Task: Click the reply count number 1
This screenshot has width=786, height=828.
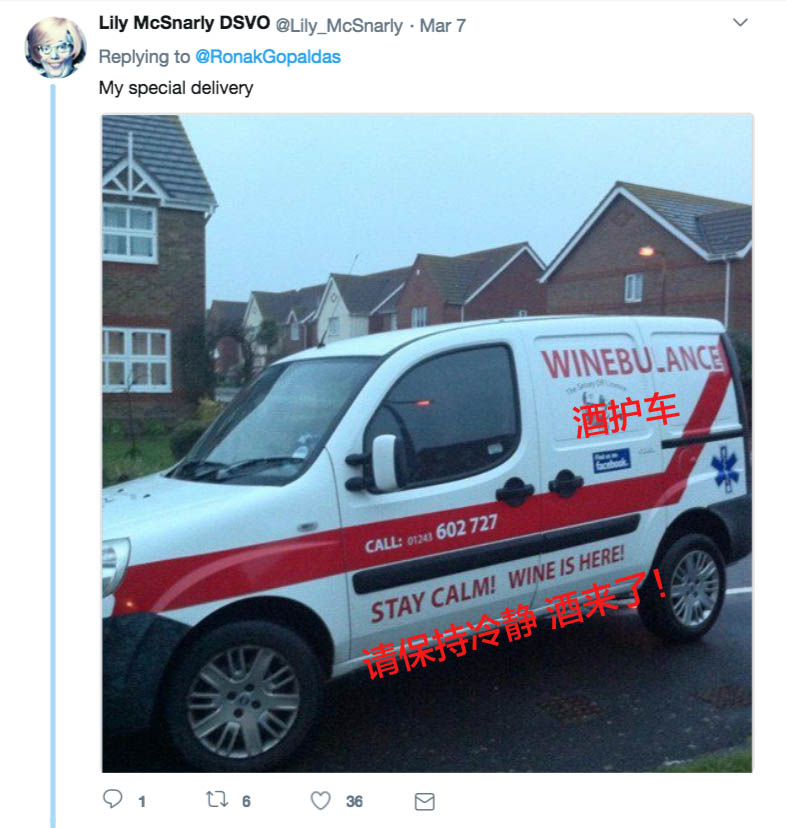Action: pyautogui.click(x=142, y=802)
